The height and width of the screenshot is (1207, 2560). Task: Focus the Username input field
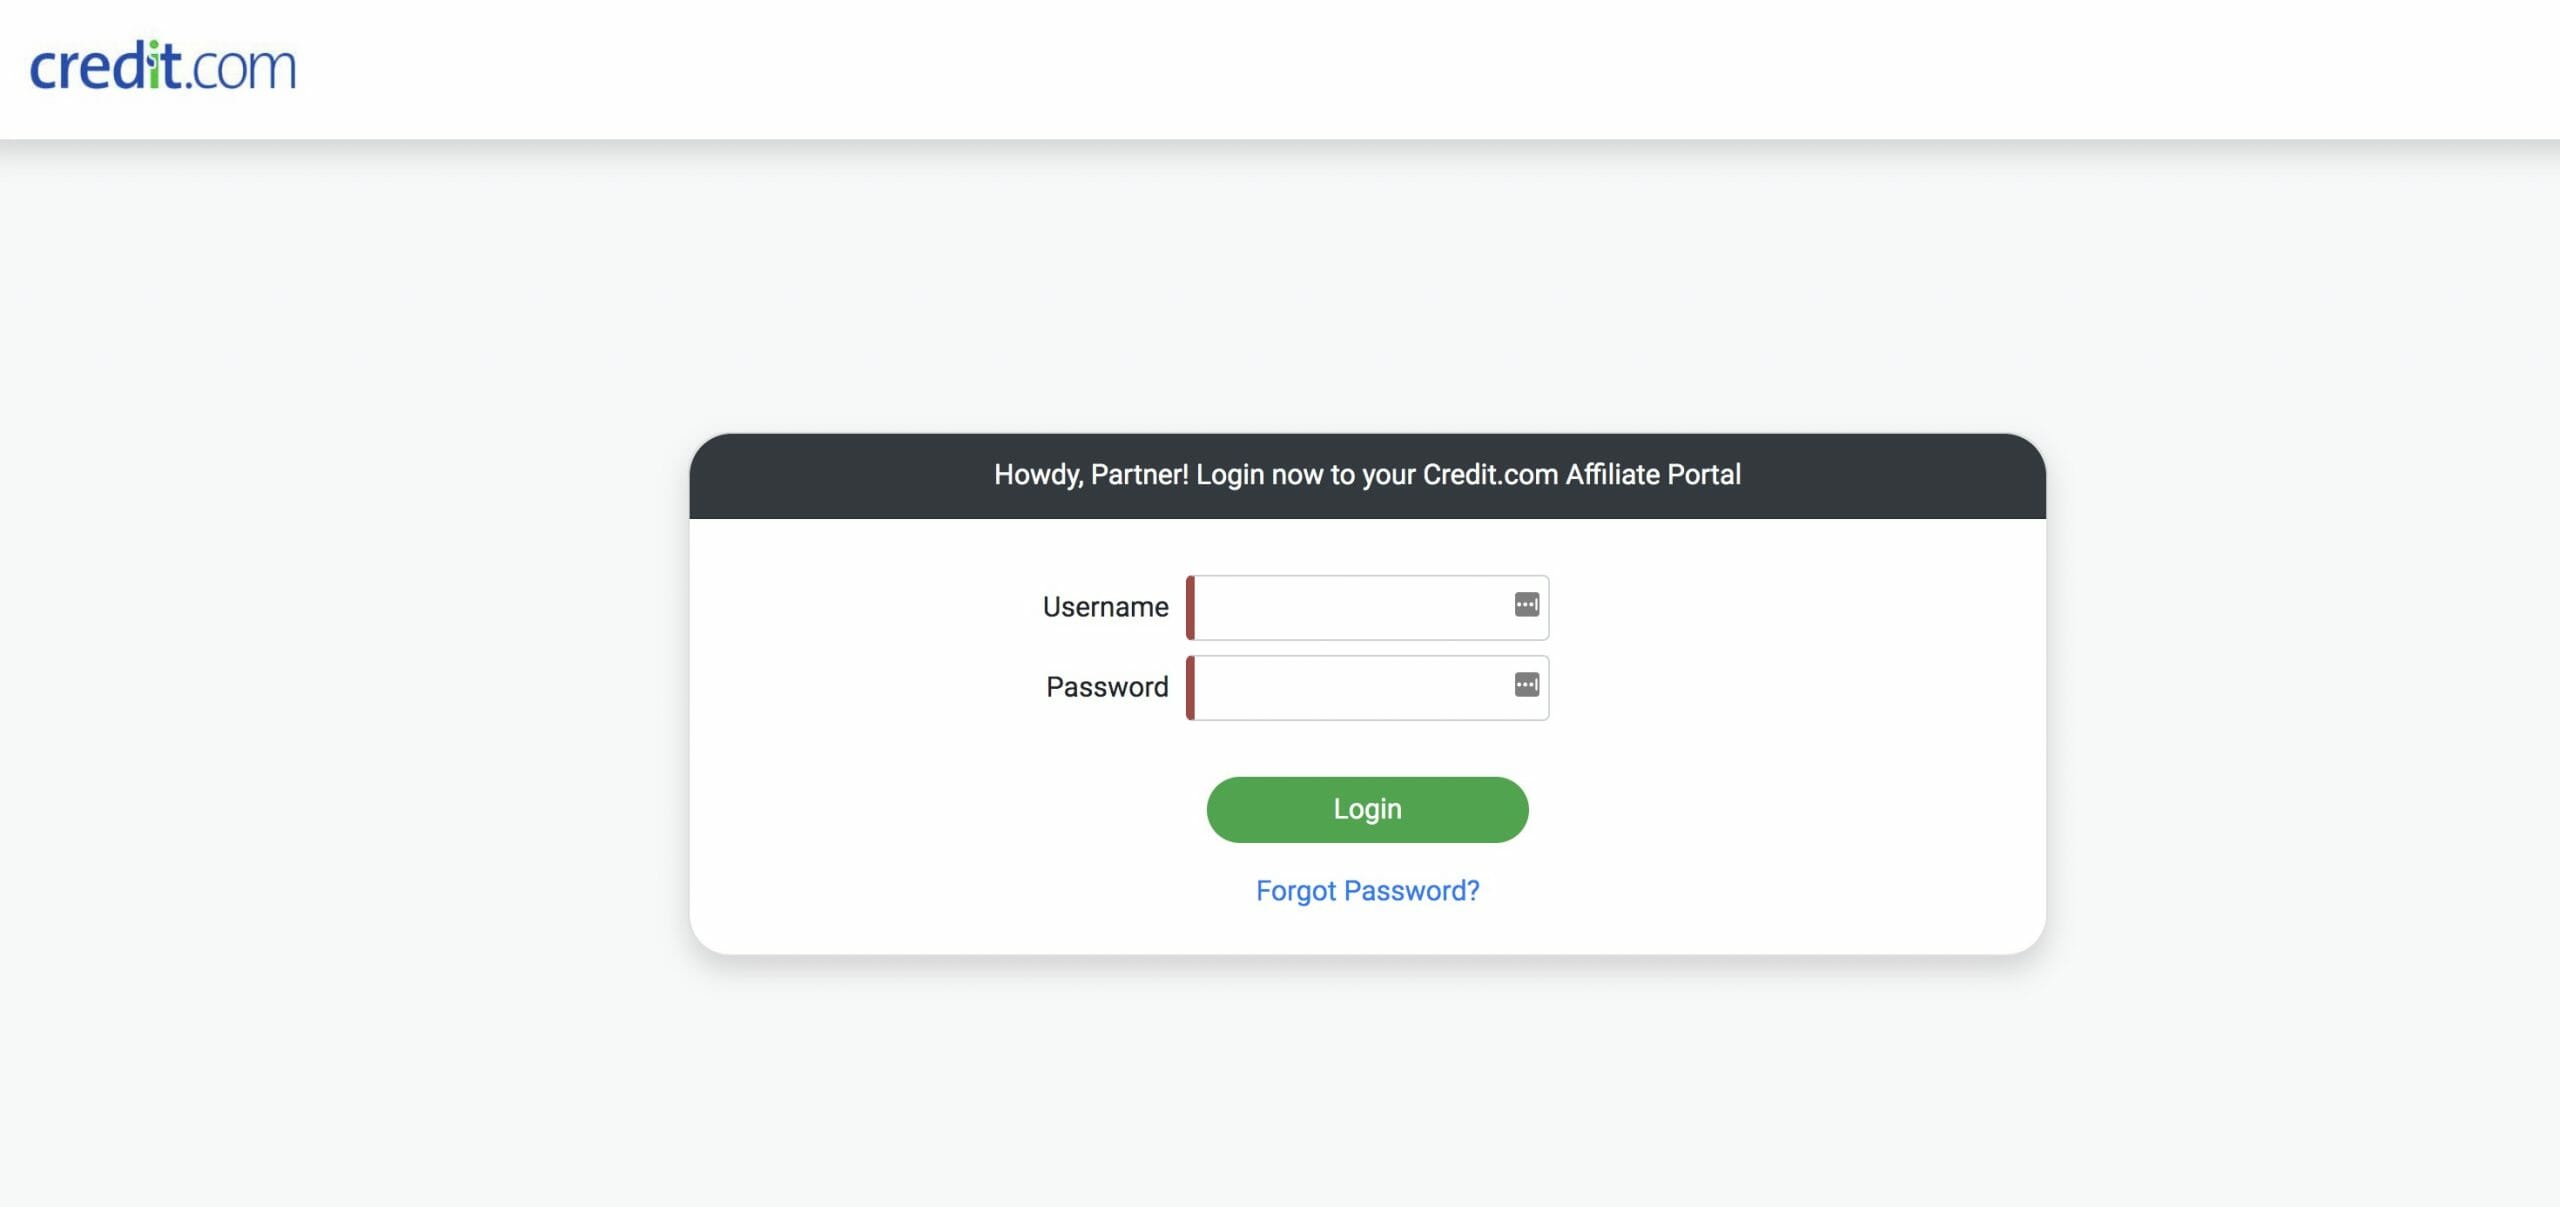pos(1367,607)
